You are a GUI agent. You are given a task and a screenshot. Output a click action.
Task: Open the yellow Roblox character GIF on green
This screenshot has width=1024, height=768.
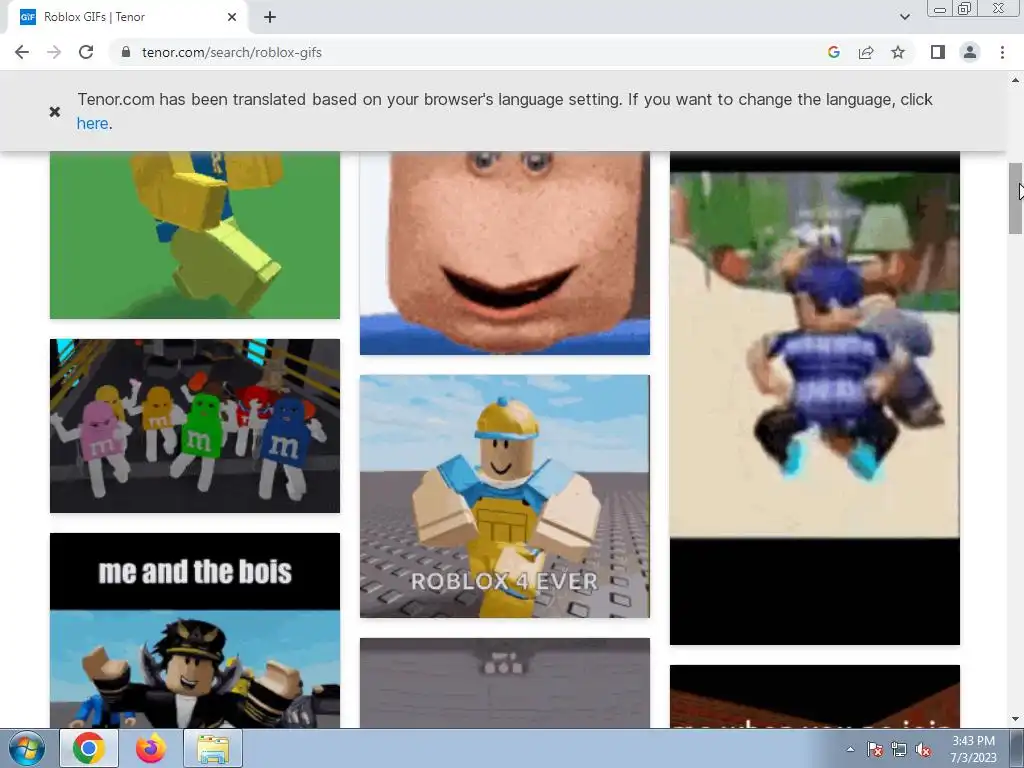(x=195, y=235)
